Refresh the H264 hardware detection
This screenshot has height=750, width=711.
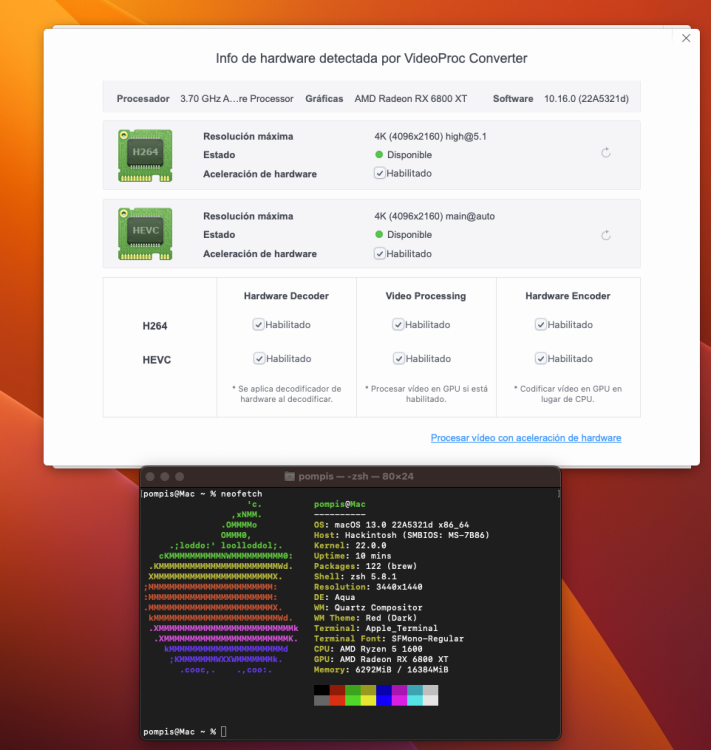[x=606, y=153]
